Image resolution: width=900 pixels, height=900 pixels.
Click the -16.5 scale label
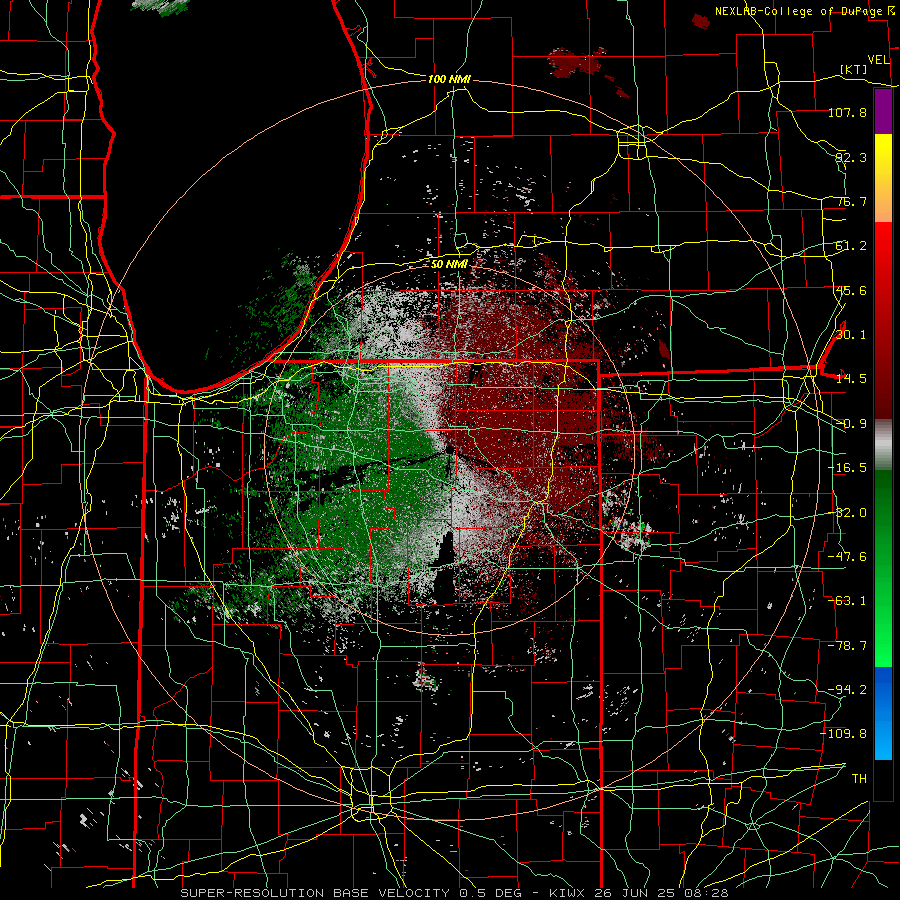tap(847, 468)
